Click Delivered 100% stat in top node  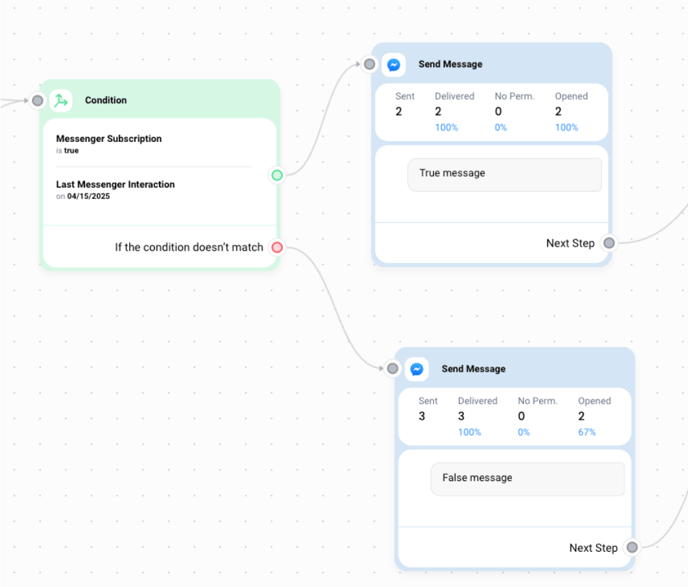click(446, 128)
